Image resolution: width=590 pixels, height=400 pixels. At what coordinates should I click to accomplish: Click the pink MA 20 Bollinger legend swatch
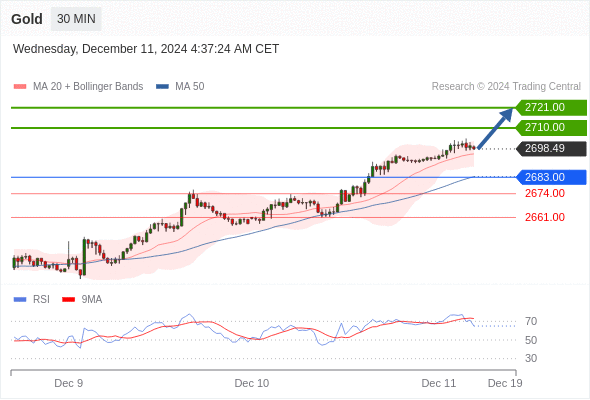20,87
